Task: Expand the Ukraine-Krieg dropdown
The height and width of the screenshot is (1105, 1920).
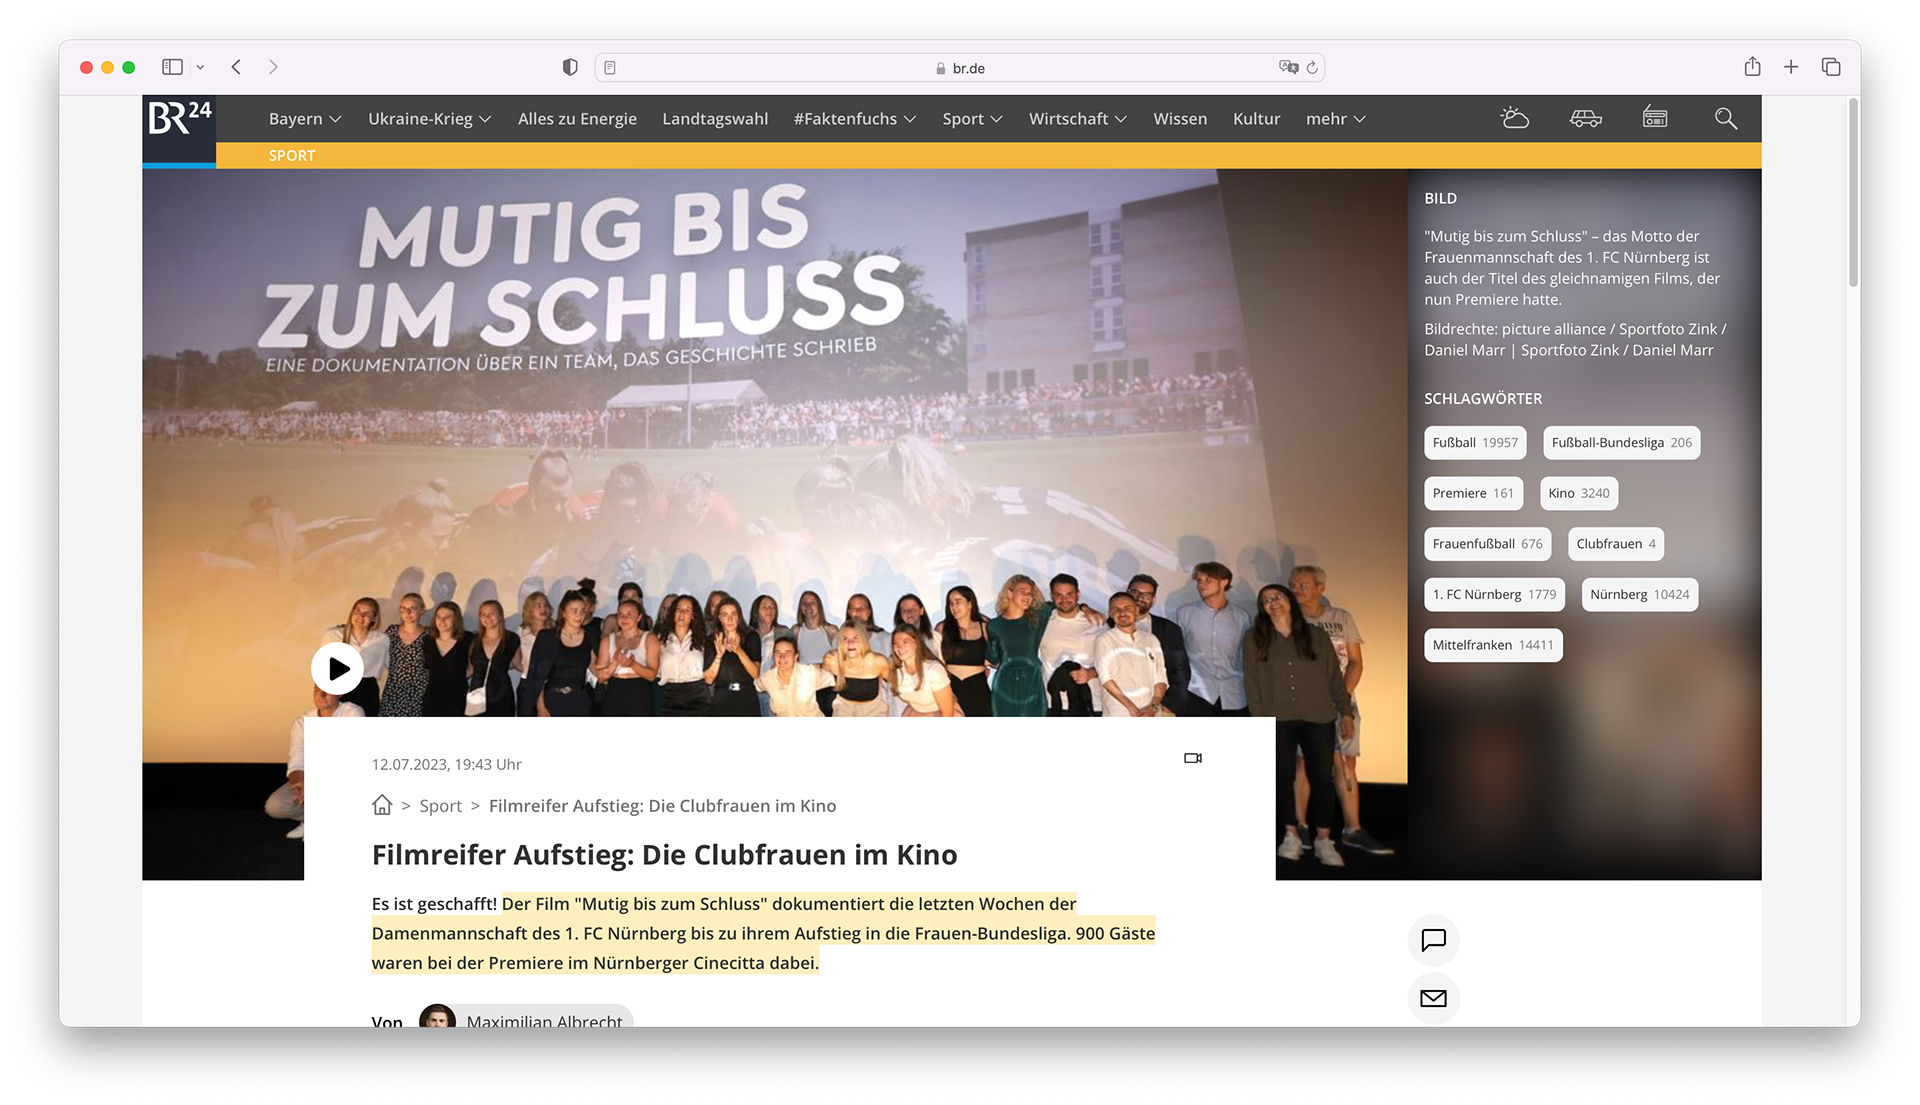Action: point(429,118)
